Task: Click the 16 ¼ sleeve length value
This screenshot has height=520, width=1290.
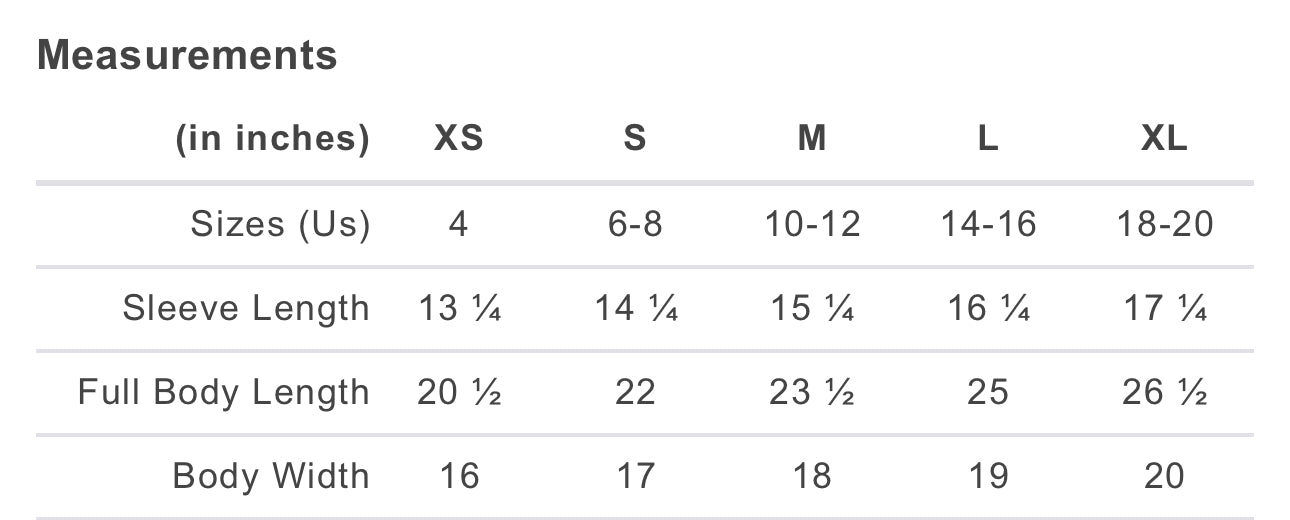Action: point(988,308)
